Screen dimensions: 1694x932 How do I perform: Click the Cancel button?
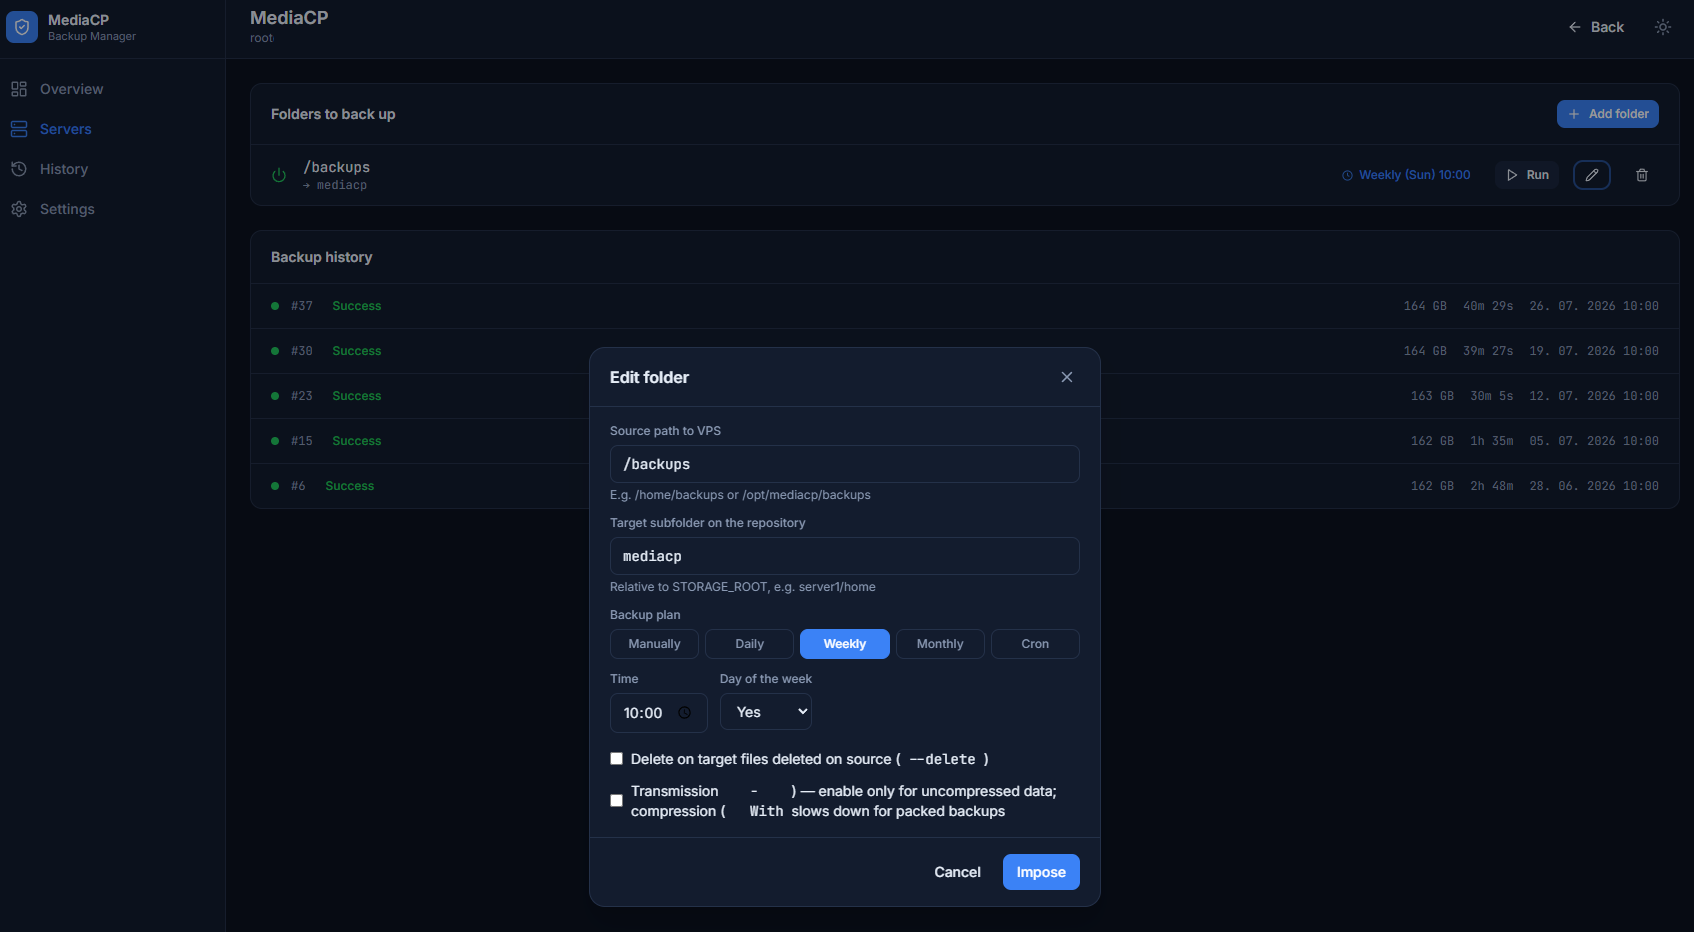tap(957, 872)
